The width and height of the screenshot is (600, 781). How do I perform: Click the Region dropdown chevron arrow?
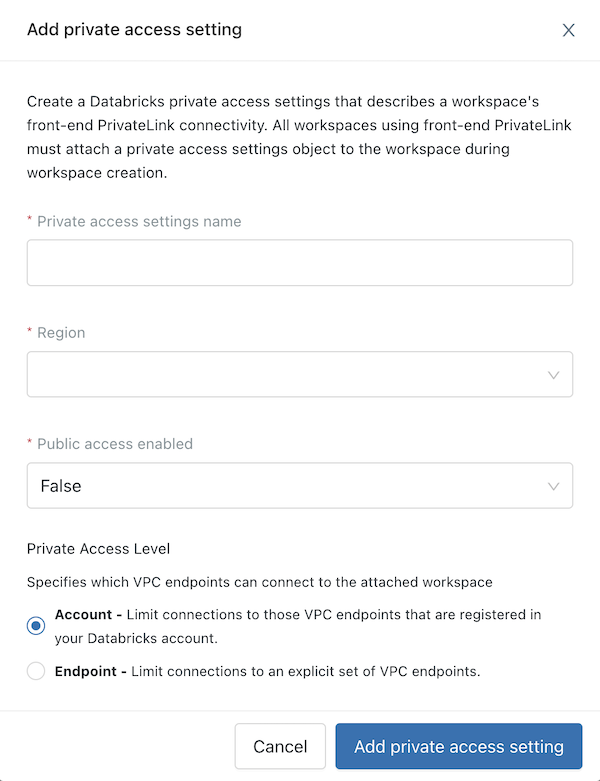click(x=554, y=375)
